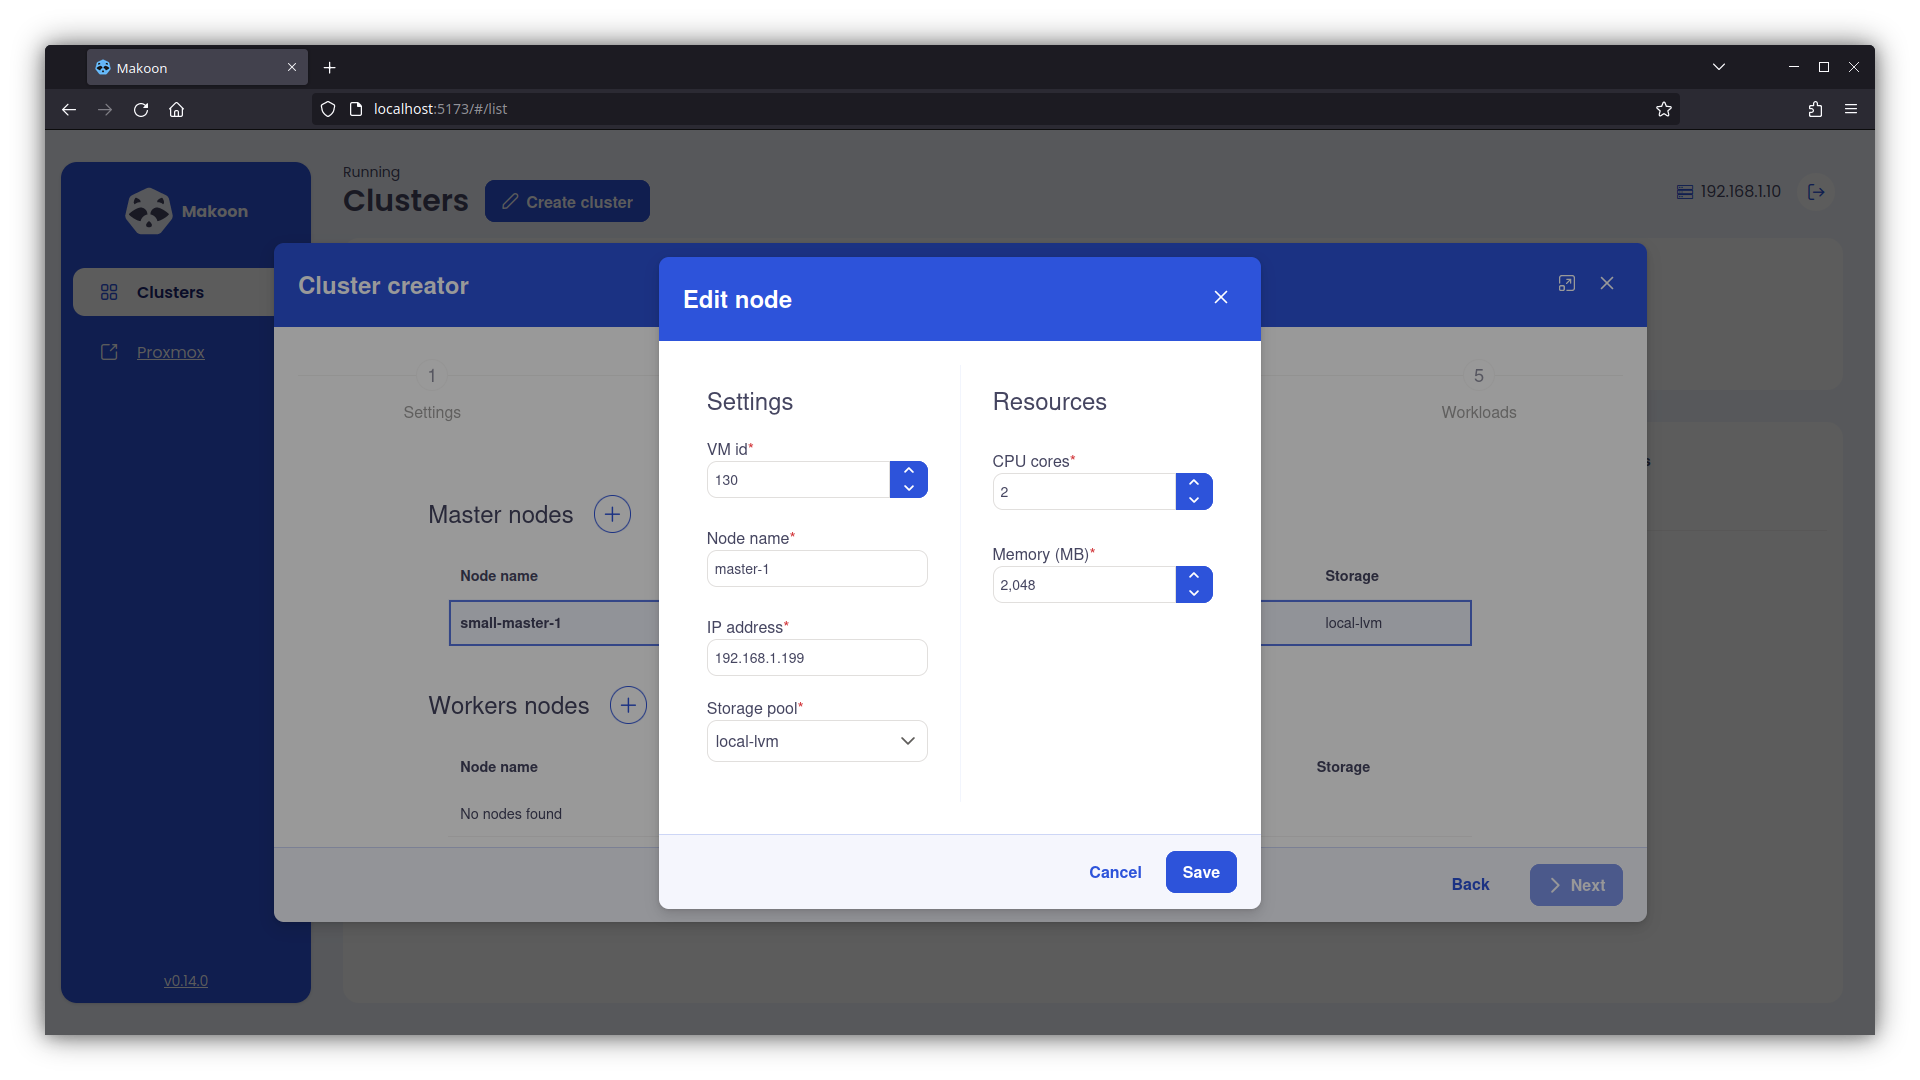Save the node changes
The image size is (1920, 1080).
tap(1200, 872)
